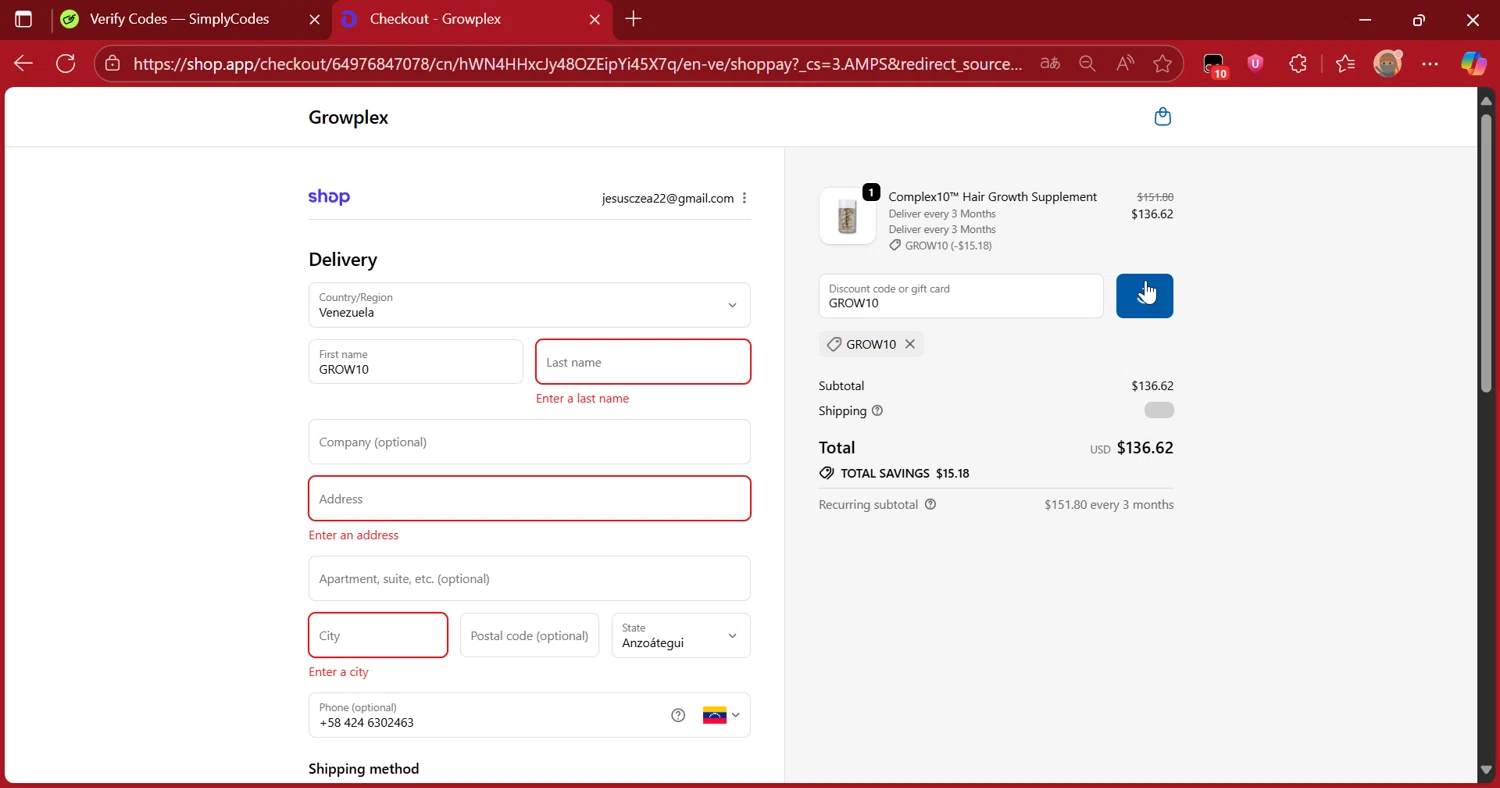This screenshot has width=1500, height=788.
Task: Focus the Apartment, suite field
Action: 529,579
